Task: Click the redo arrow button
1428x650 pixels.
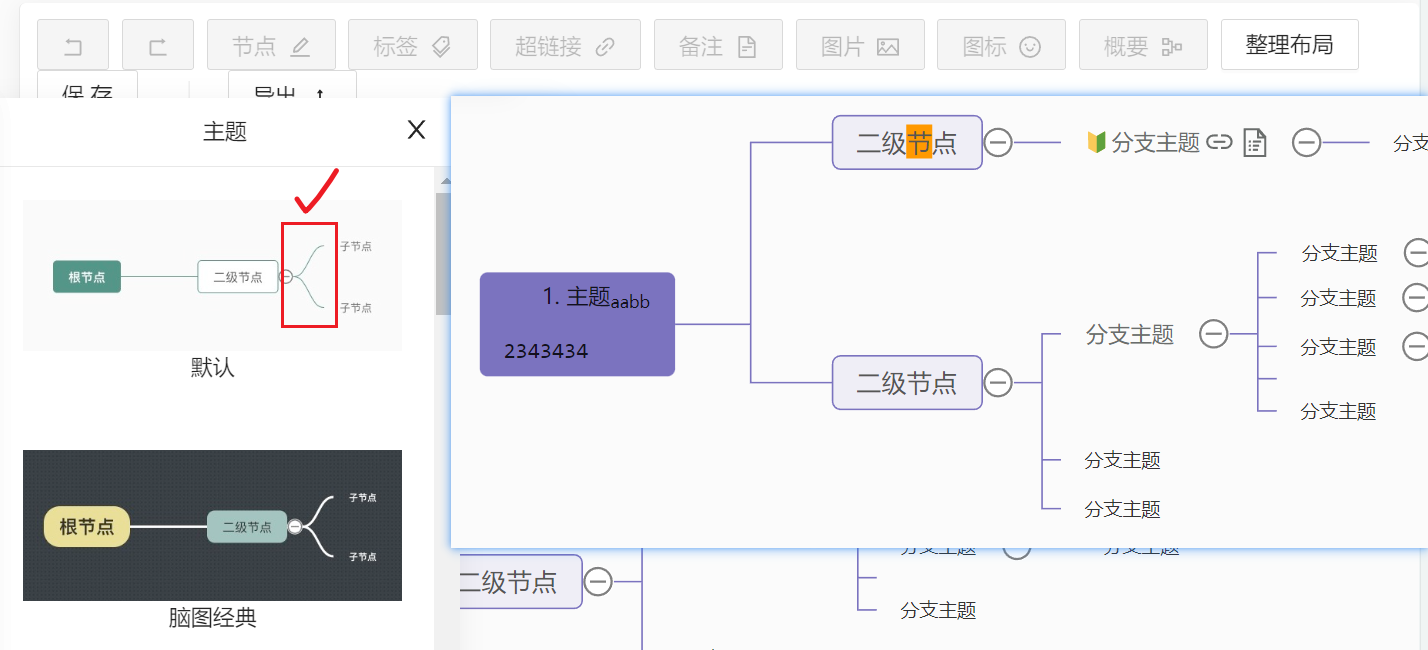Action: (x=158, y=45)
